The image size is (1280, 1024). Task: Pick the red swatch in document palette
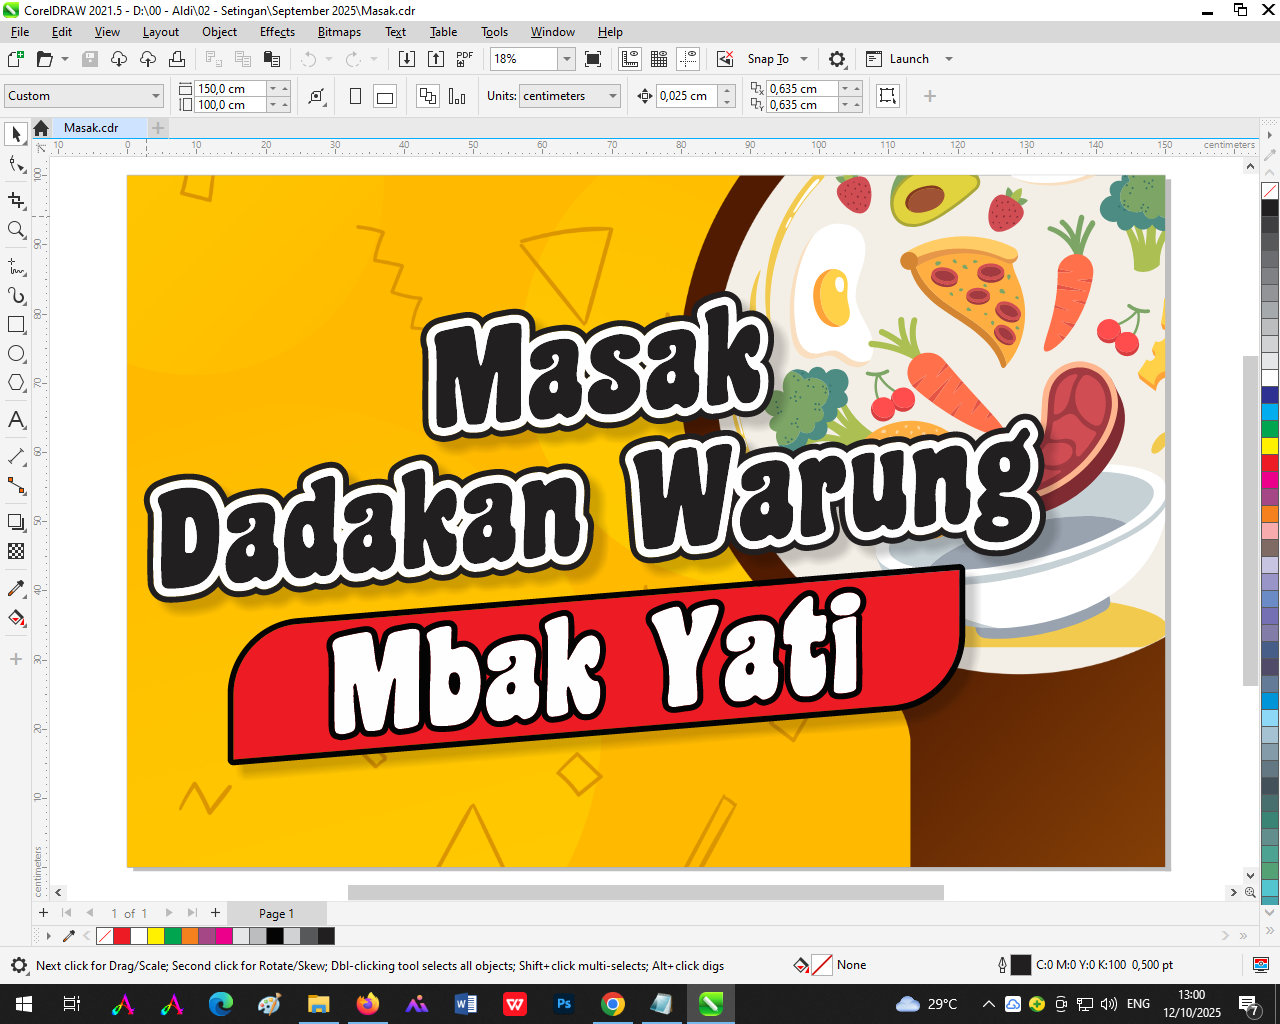coord(121,936)
